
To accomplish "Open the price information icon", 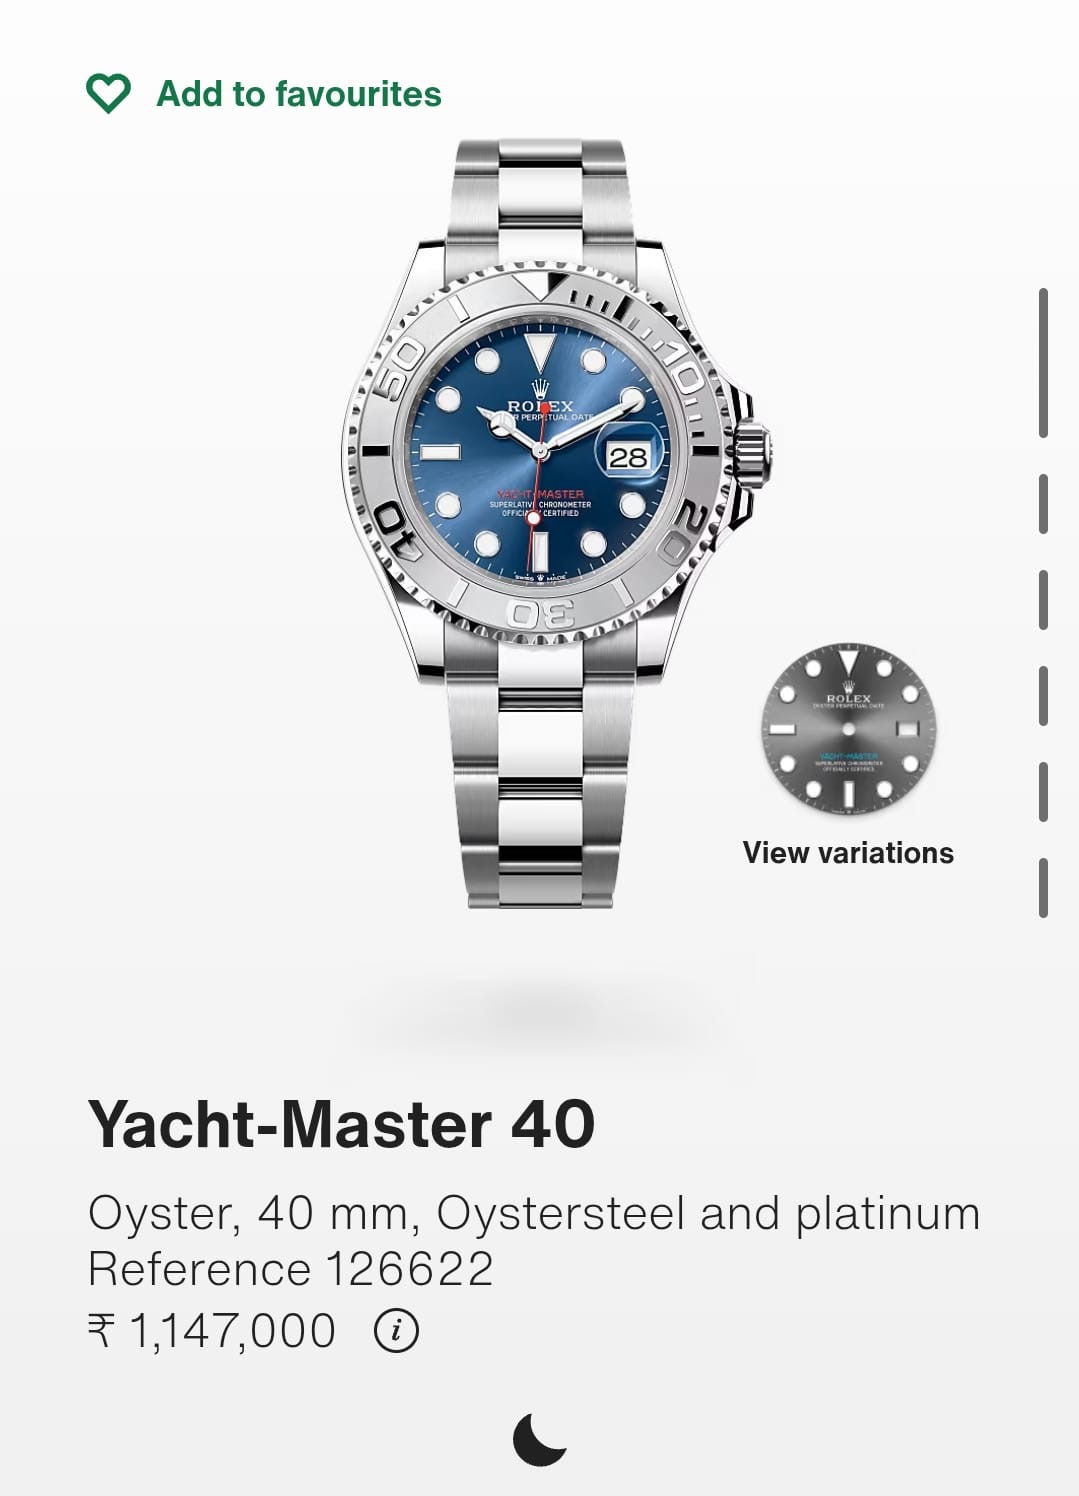I will [397, 1331].
